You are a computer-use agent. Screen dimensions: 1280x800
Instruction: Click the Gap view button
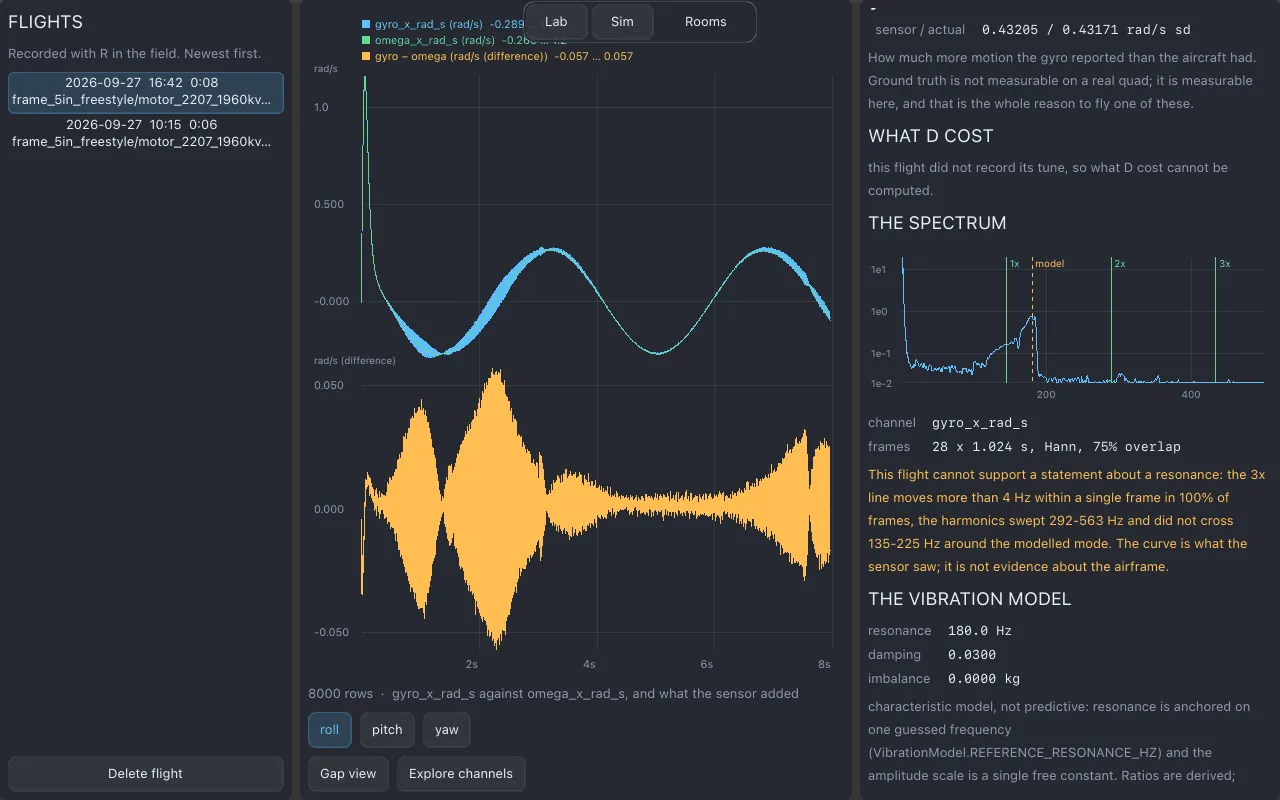click(348, 774)
